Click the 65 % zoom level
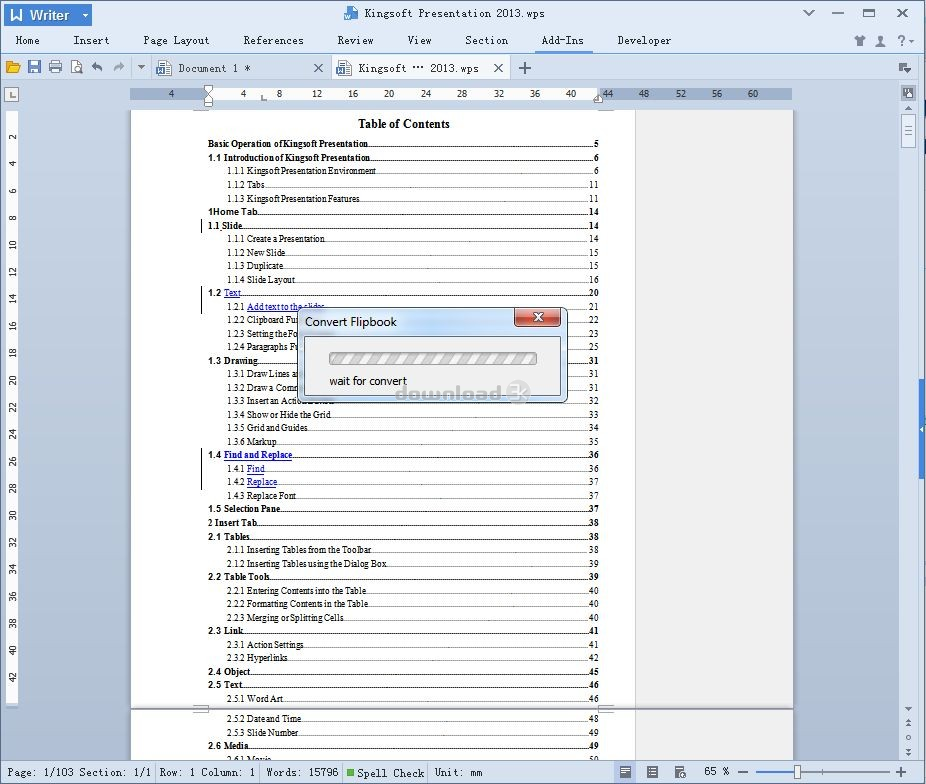 [716, 772]
